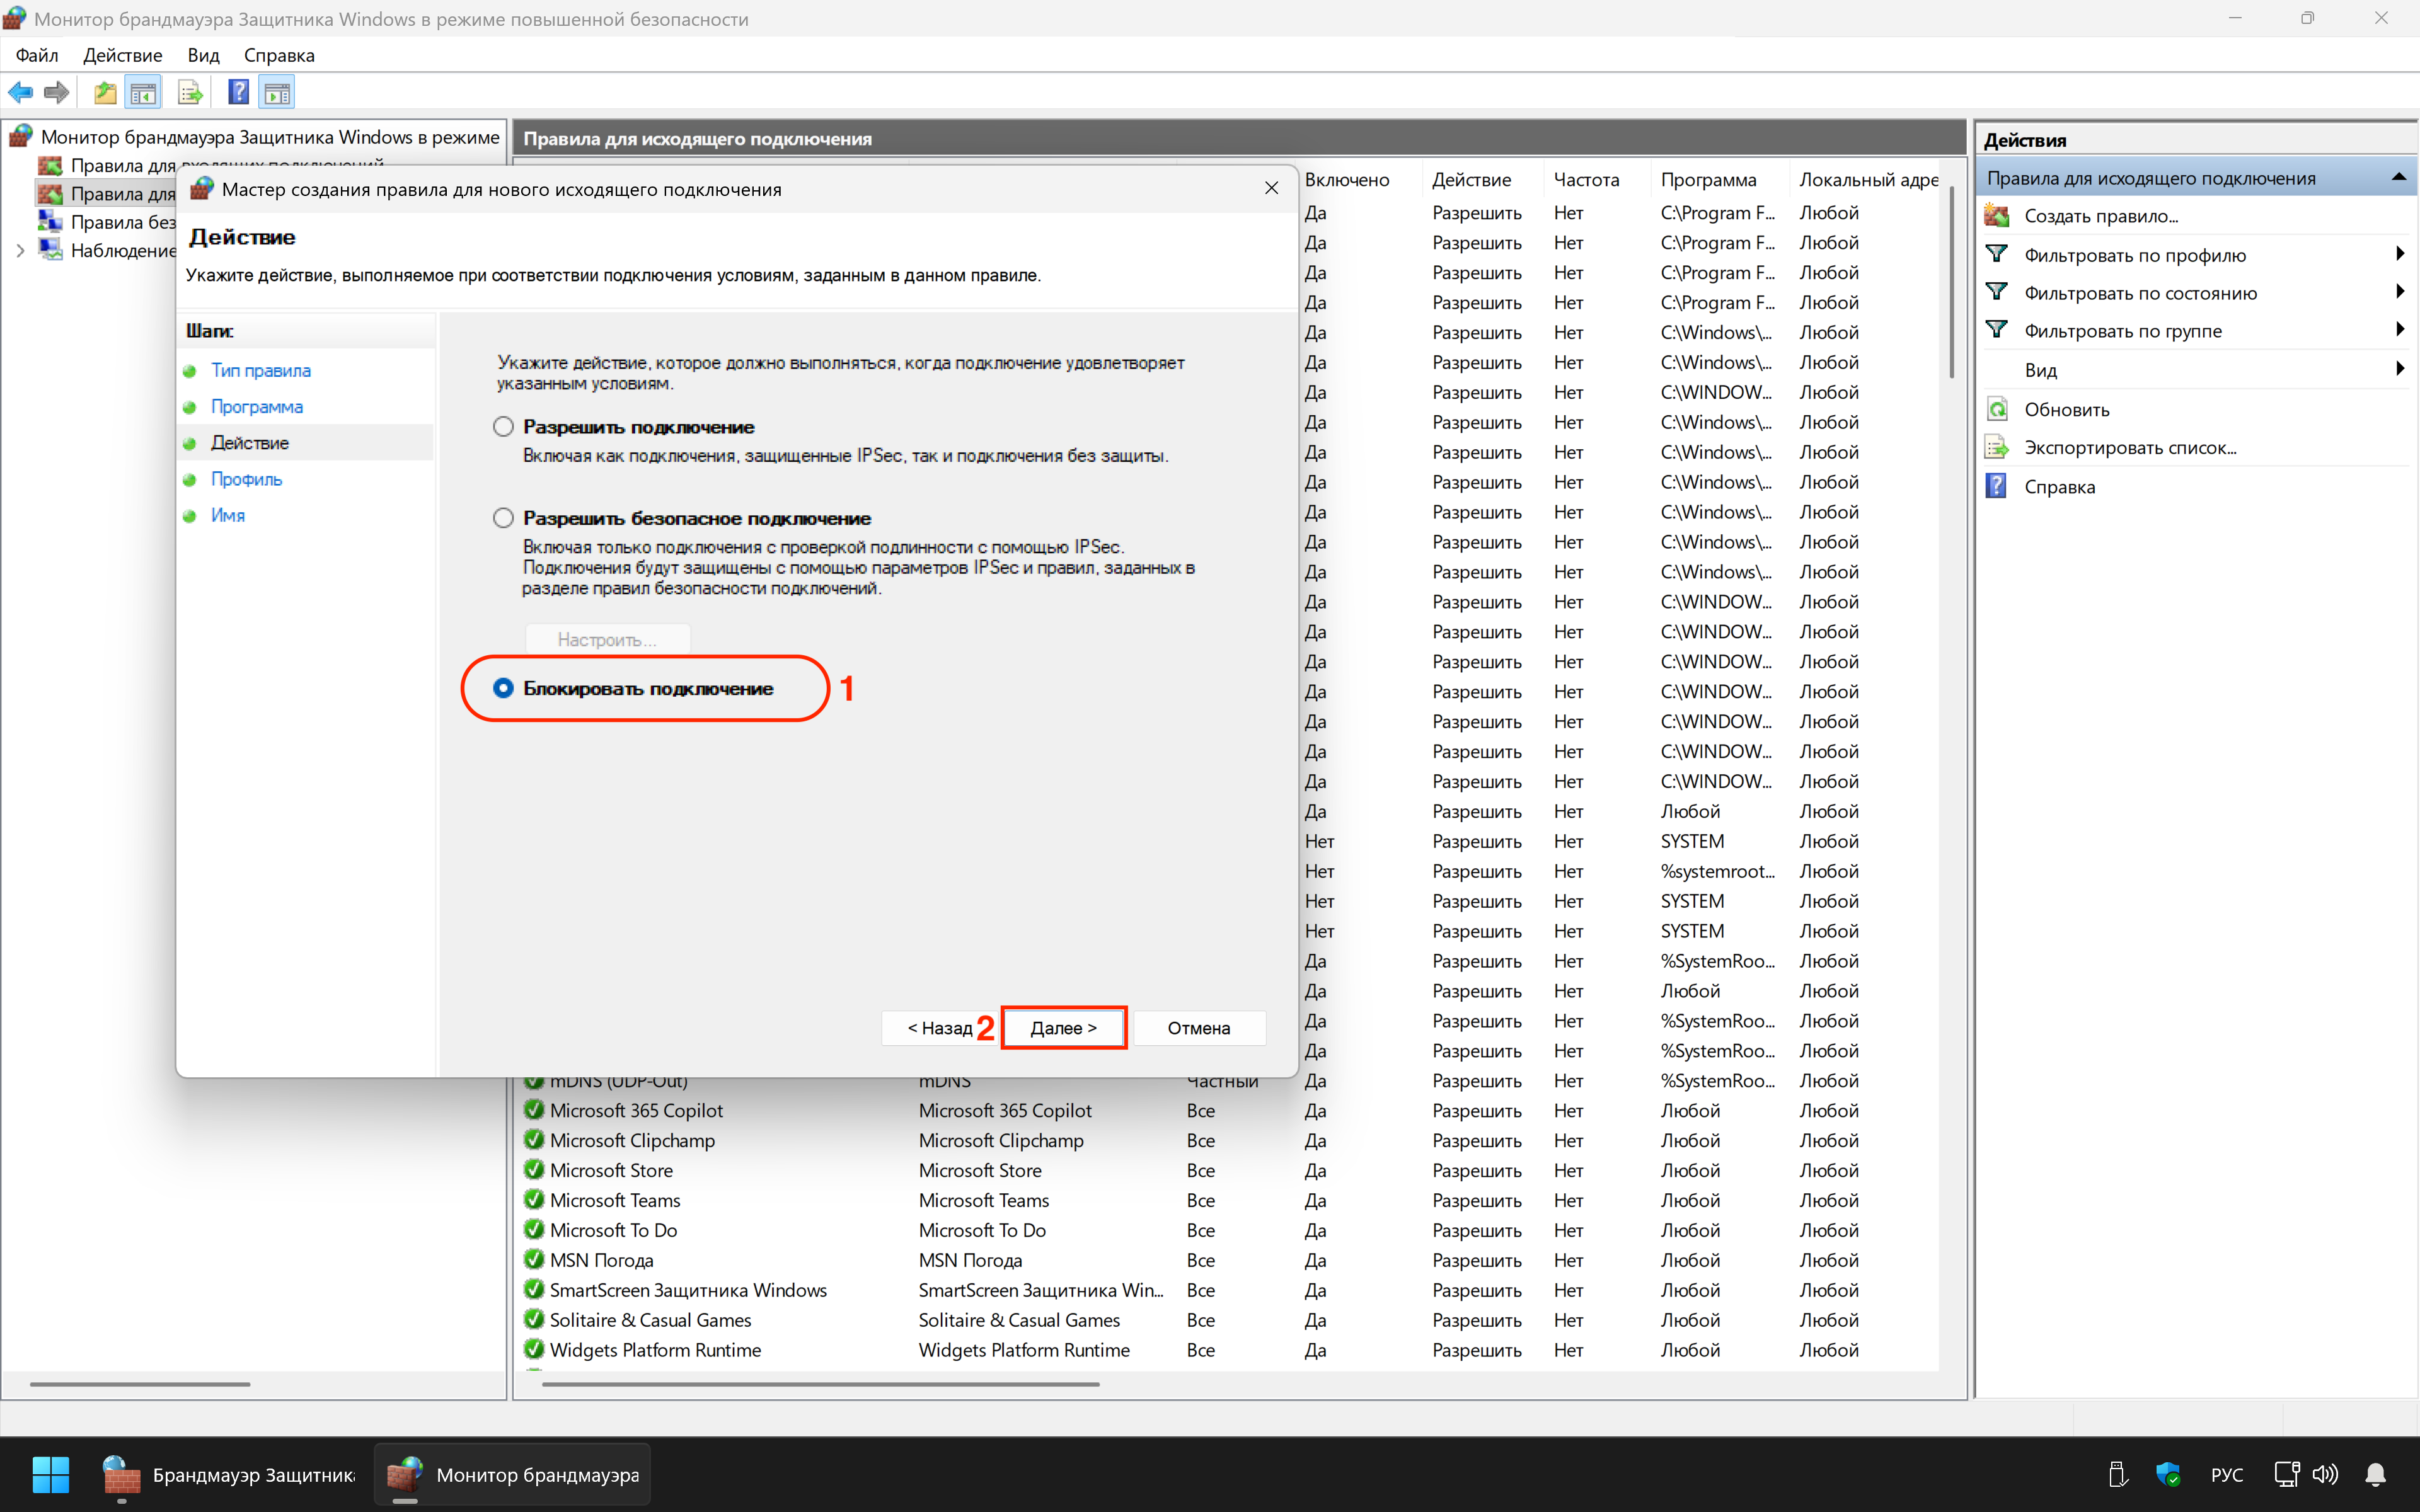Select Разрешить подключение radio option
Screen dimensions: 2420x1512
point(503,427)
